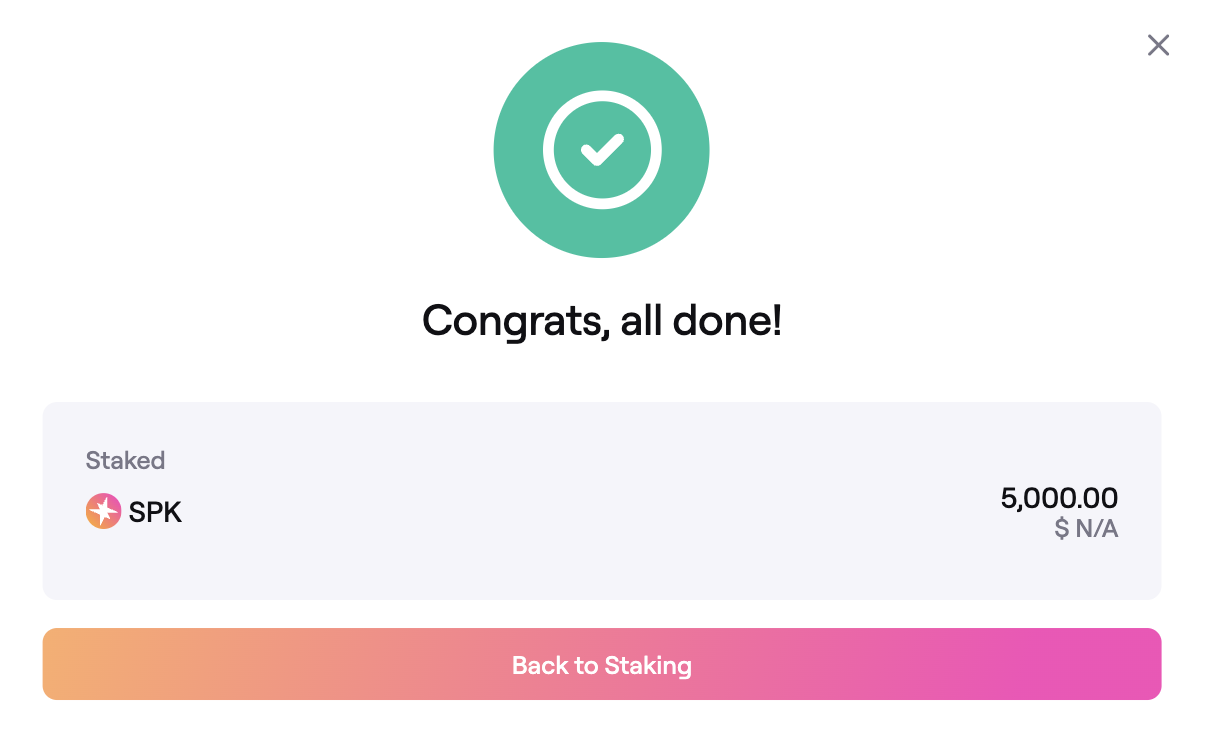The height and width of the screenshot is (742, 1208).
Task: Click the "Staked" label
Action: [125, 461]
